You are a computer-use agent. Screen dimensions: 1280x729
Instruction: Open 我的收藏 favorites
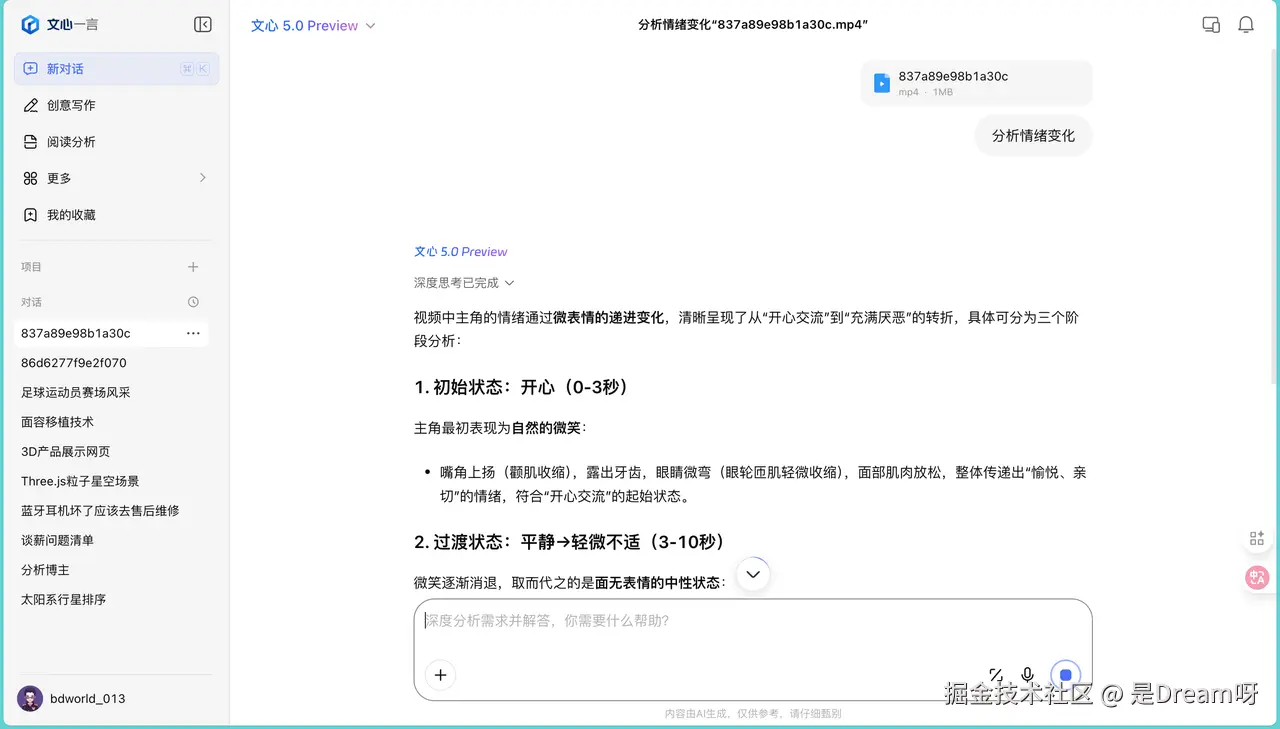click(116, 215)
